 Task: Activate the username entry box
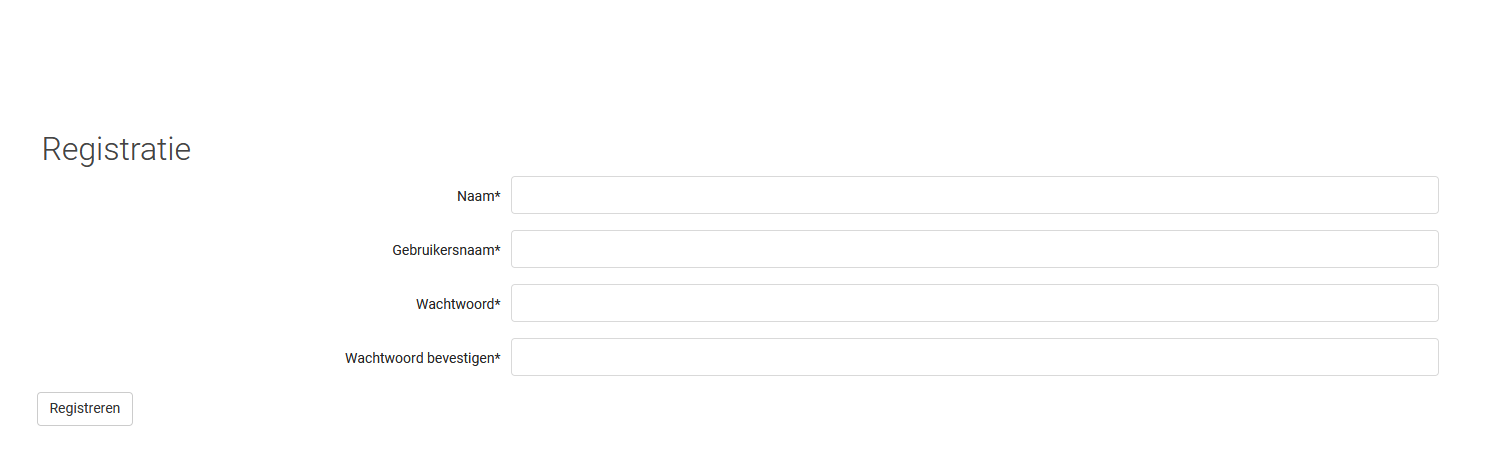coord(974,249)
